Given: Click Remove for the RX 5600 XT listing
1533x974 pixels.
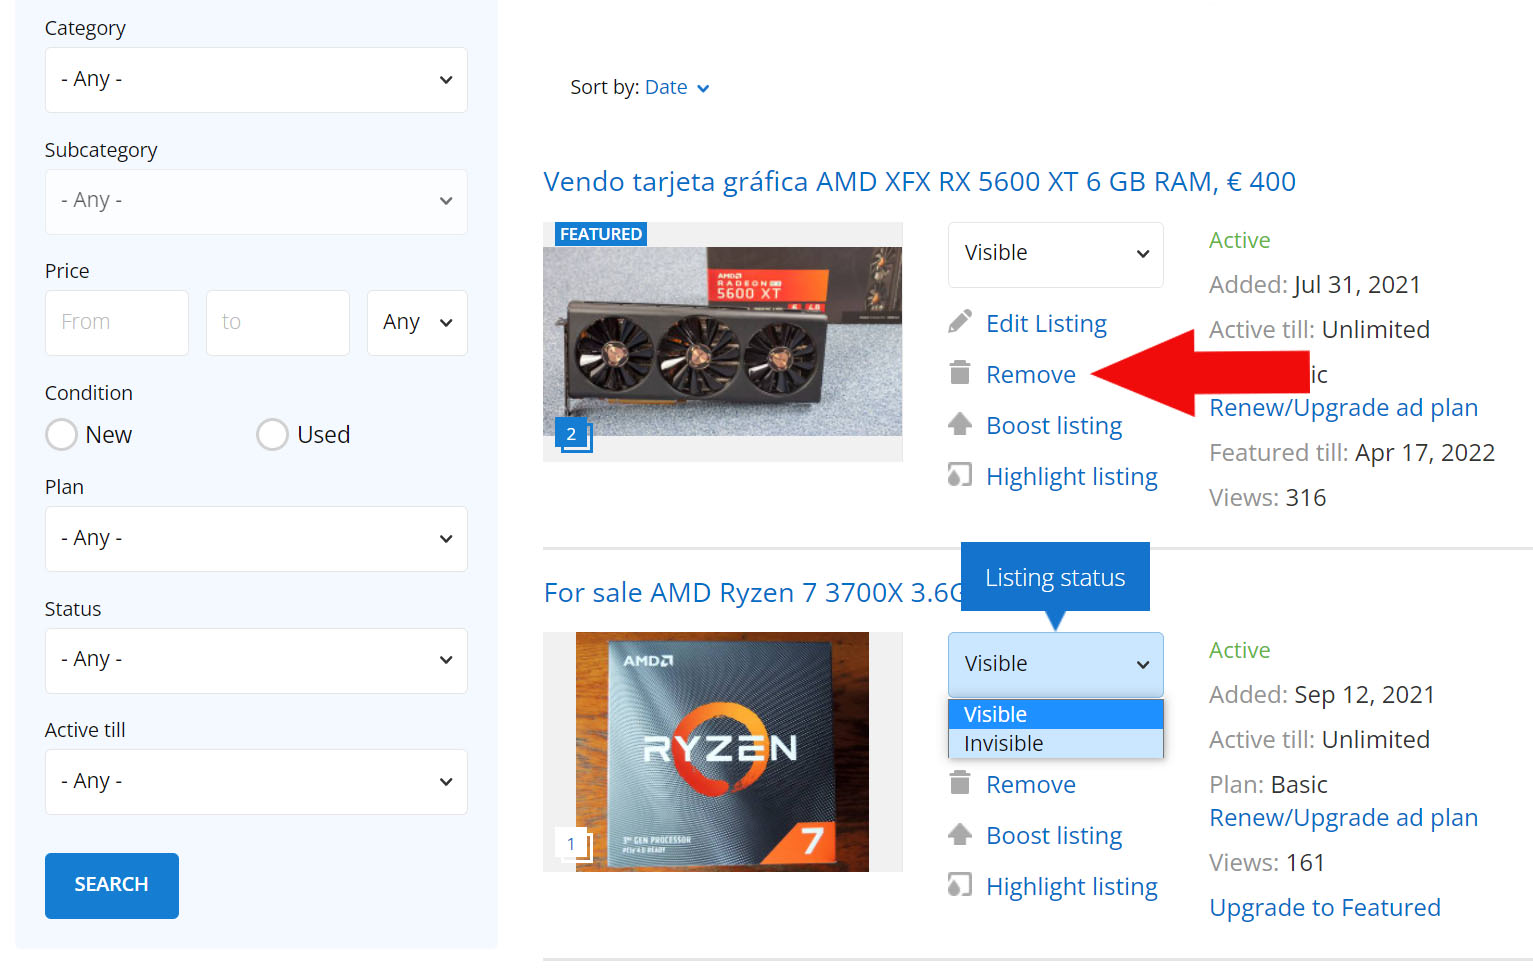Looking at the screenshot, I should click(1031, 374).
